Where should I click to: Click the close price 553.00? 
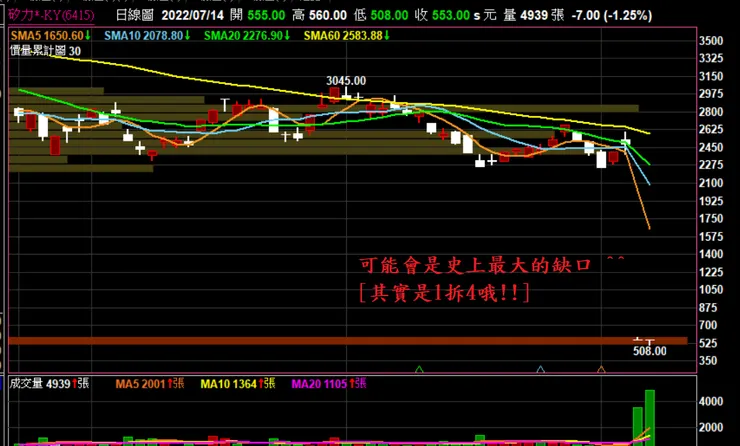(451, 16)
